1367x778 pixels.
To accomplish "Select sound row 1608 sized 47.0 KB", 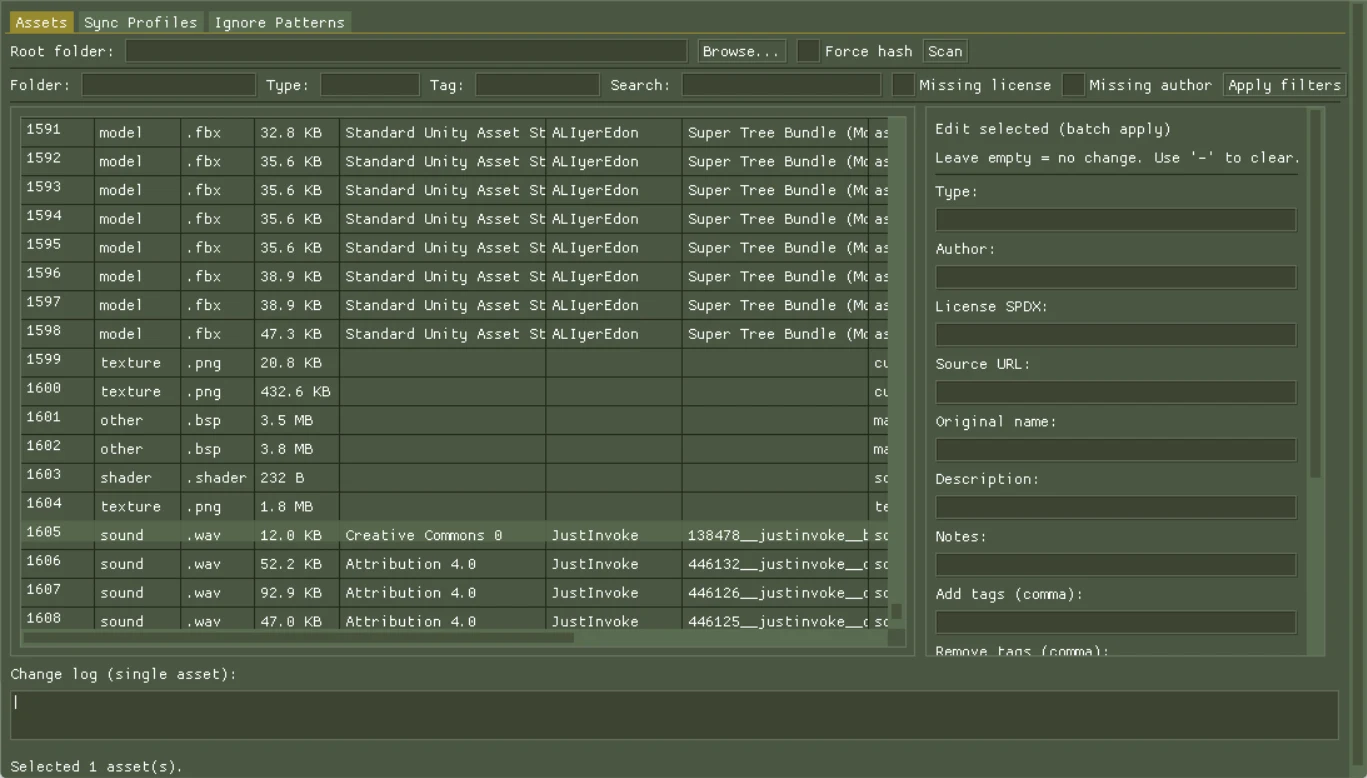I will click(455, 620).
